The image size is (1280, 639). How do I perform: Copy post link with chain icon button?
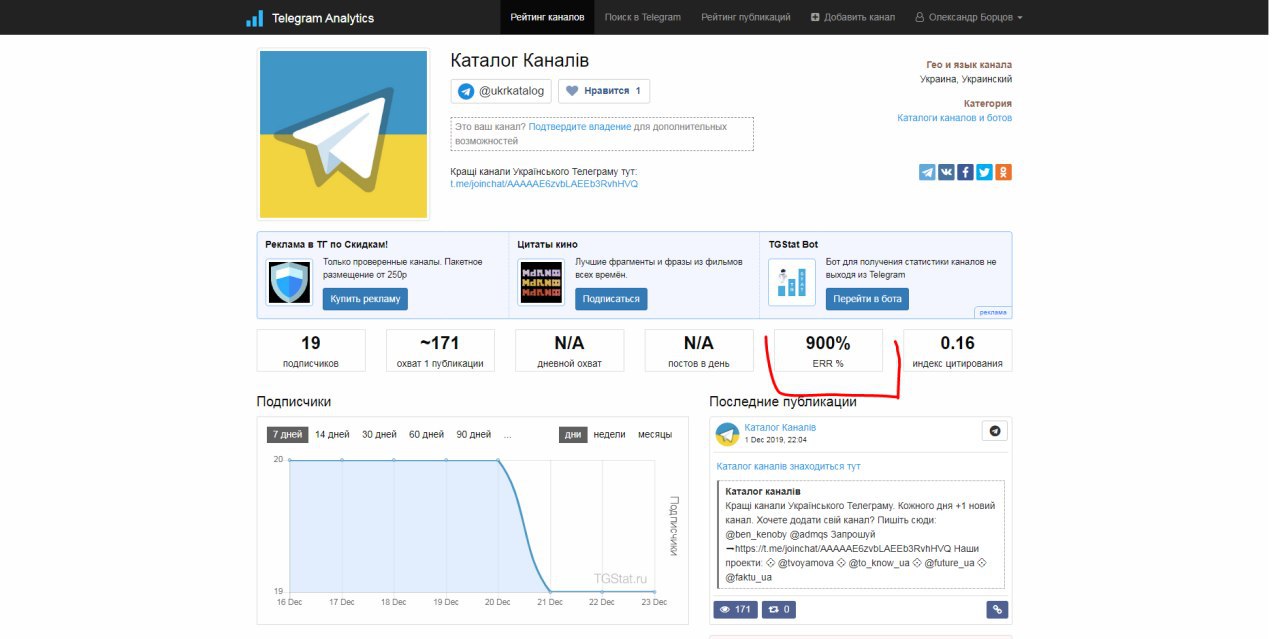[996, 609]
